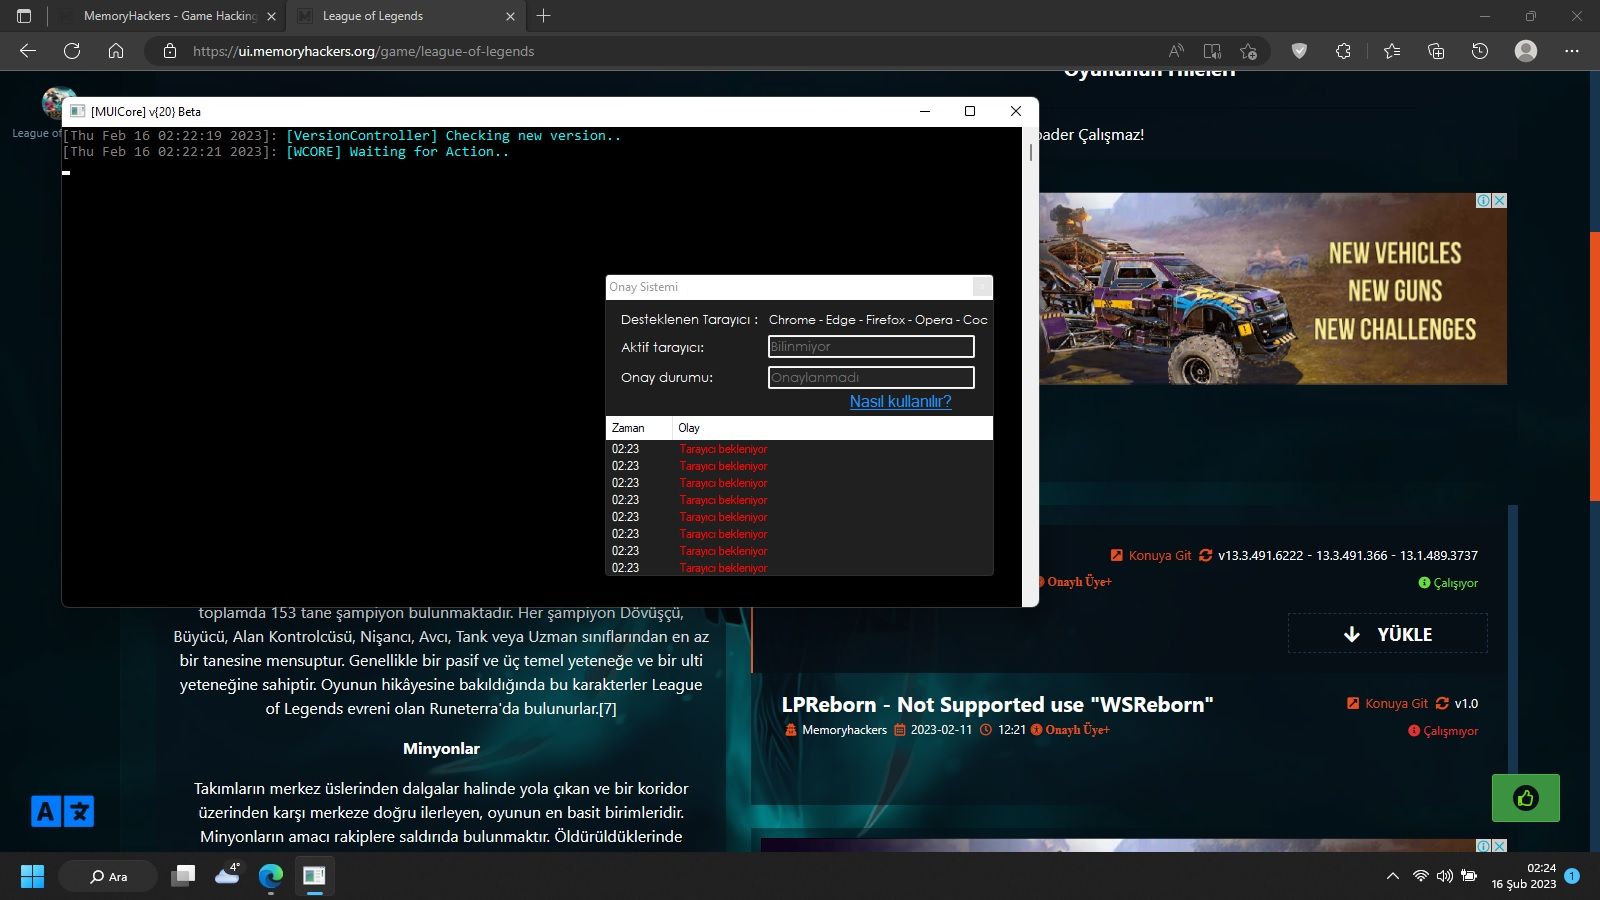This screenshot has width=1600, height=900.
Task: Open Edge Settings and more menu
Action: coord(1572,51)
